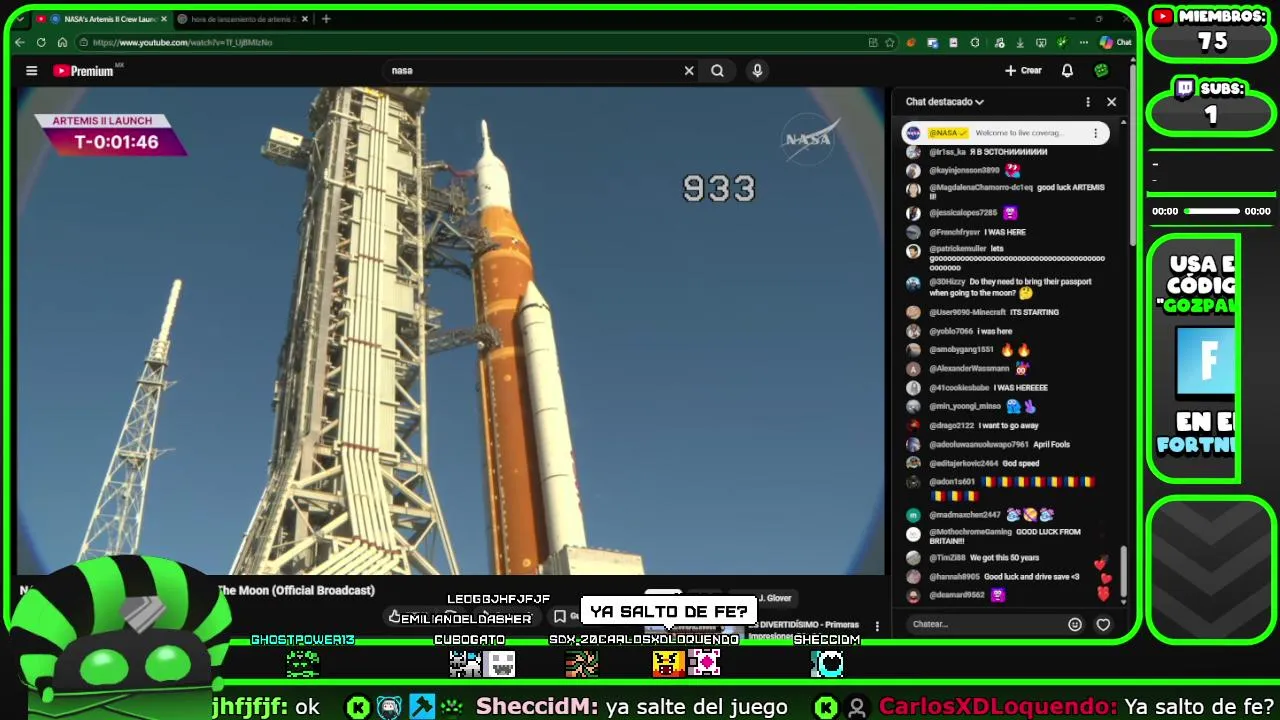This screenshot has height=720, width=1280.
Task: Open a new browser tab
Action: coord(326,19)
